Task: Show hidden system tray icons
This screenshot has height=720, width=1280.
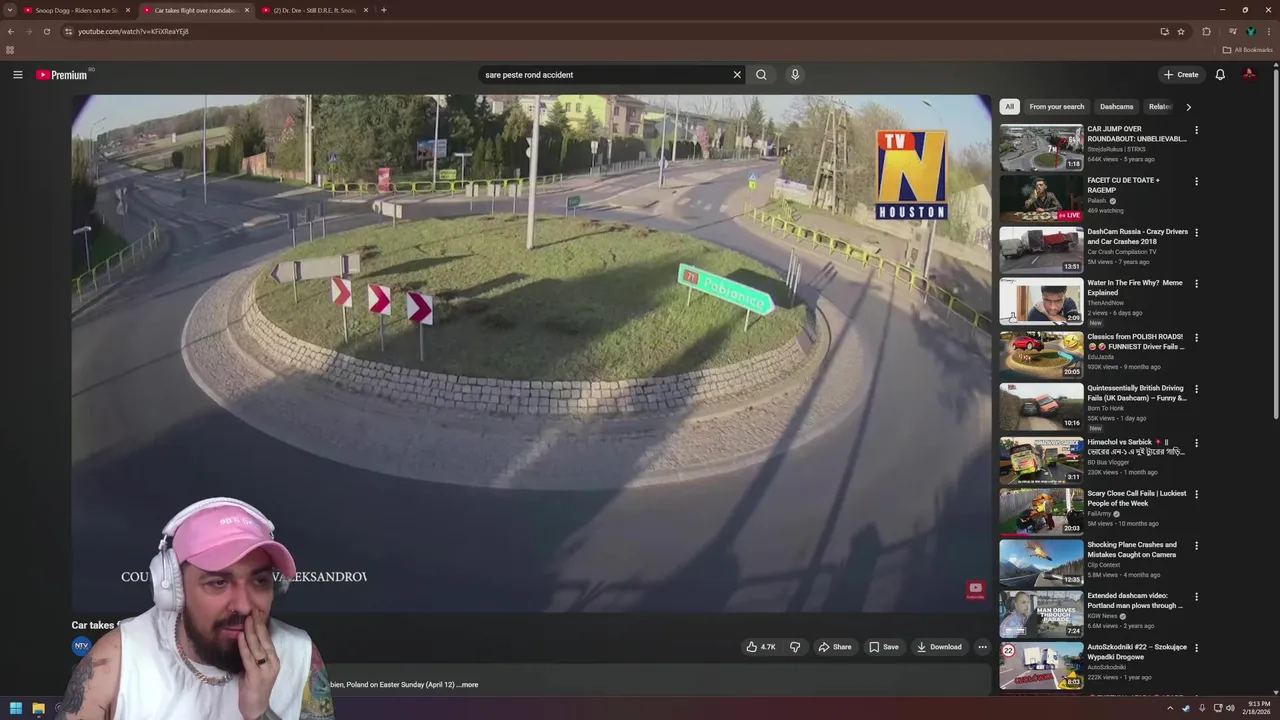Action: pos(1170,708)
